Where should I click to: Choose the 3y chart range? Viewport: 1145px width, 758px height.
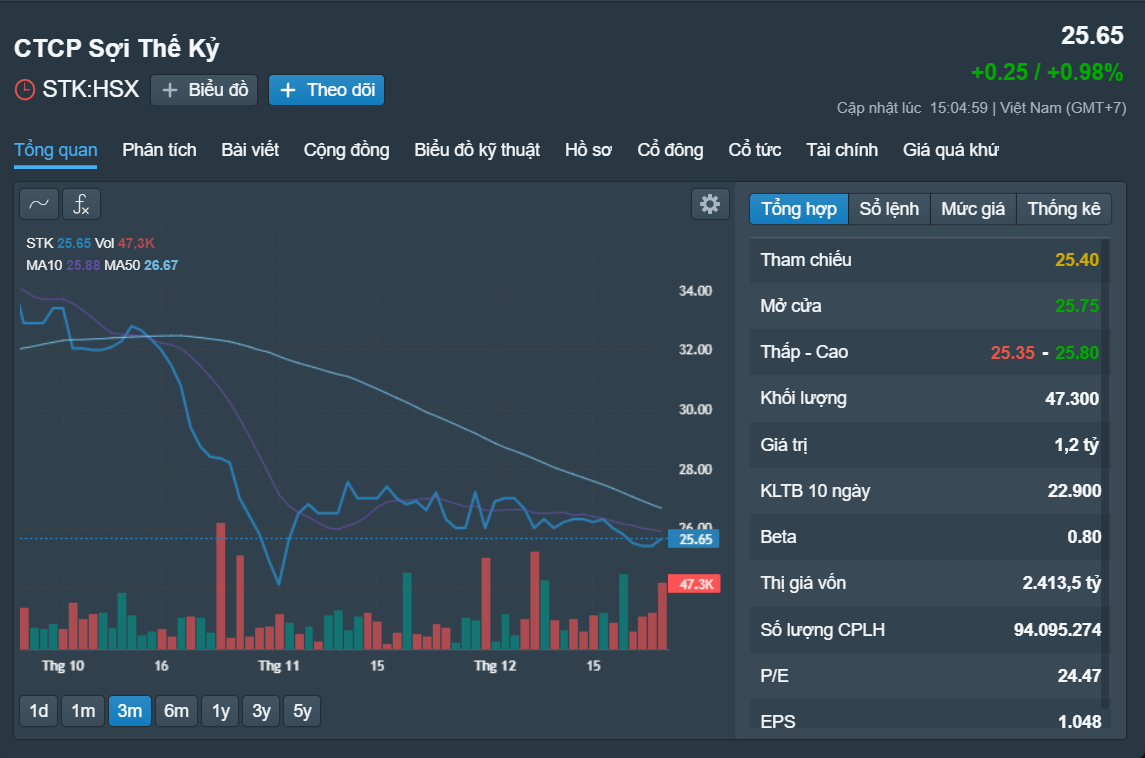[x=261, y=711]
